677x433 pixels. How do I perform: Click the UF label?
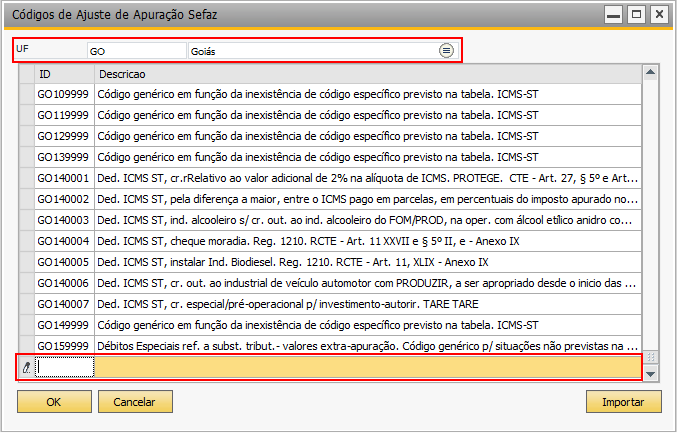point(22,49)
